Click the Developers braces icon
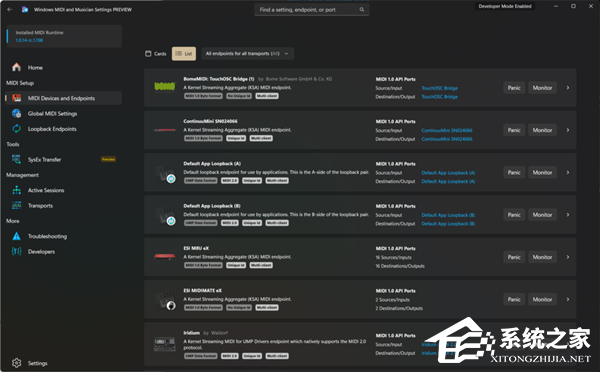This screenshot has height=372, width=600. pos(16,251)
